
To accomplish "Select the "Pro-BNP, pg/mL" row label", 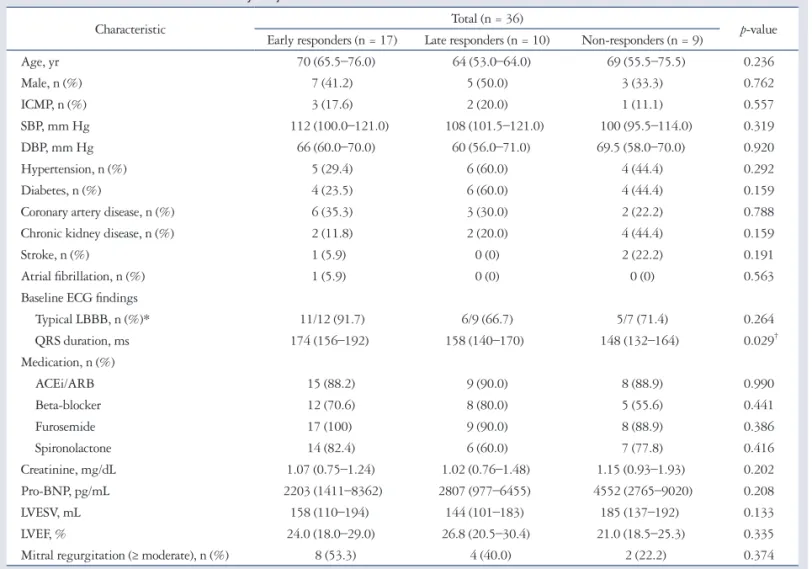I will point(65,491).
